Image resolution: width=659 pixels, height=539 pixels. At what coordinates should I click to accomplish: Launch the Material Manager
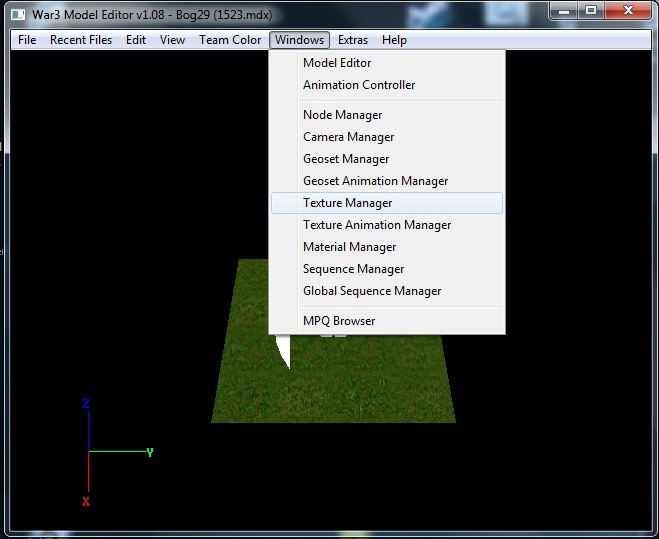pos(387,247)
